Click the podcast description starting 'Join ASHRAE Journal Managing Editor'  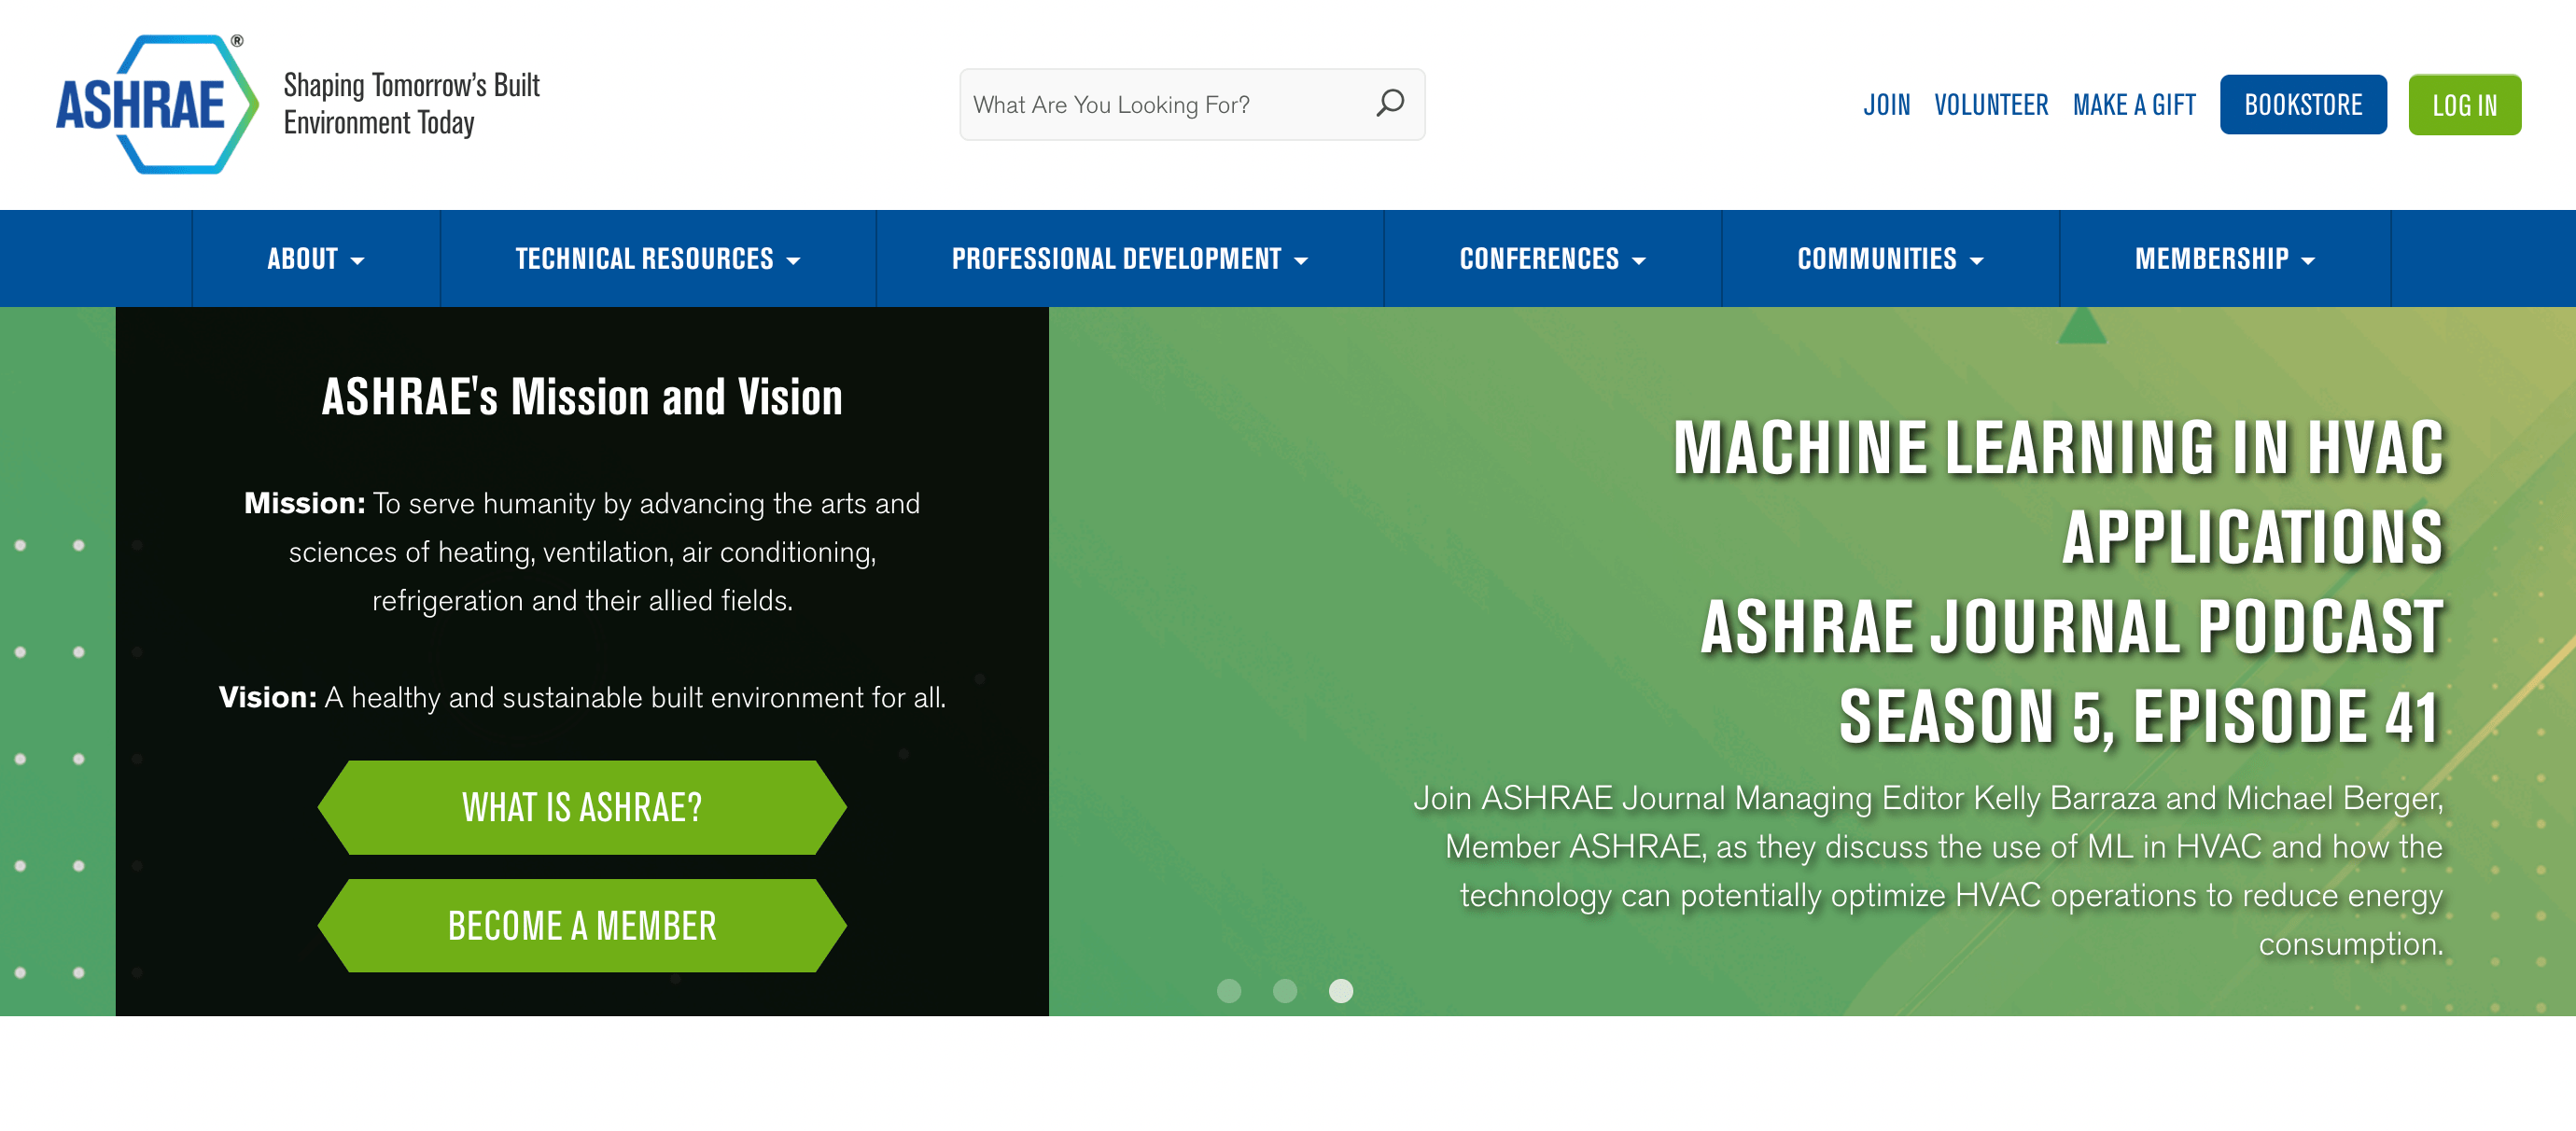(x=1928, y=870)
